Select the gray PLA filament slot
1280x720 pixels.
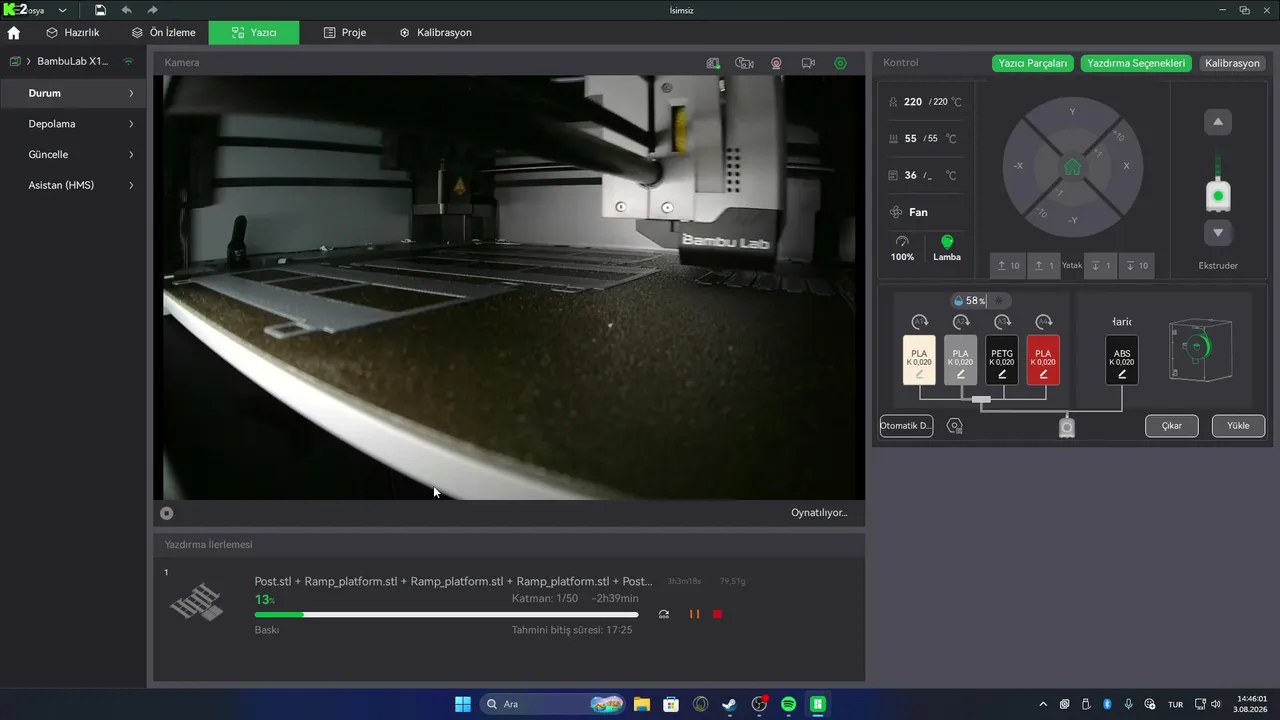coord(961,360)
